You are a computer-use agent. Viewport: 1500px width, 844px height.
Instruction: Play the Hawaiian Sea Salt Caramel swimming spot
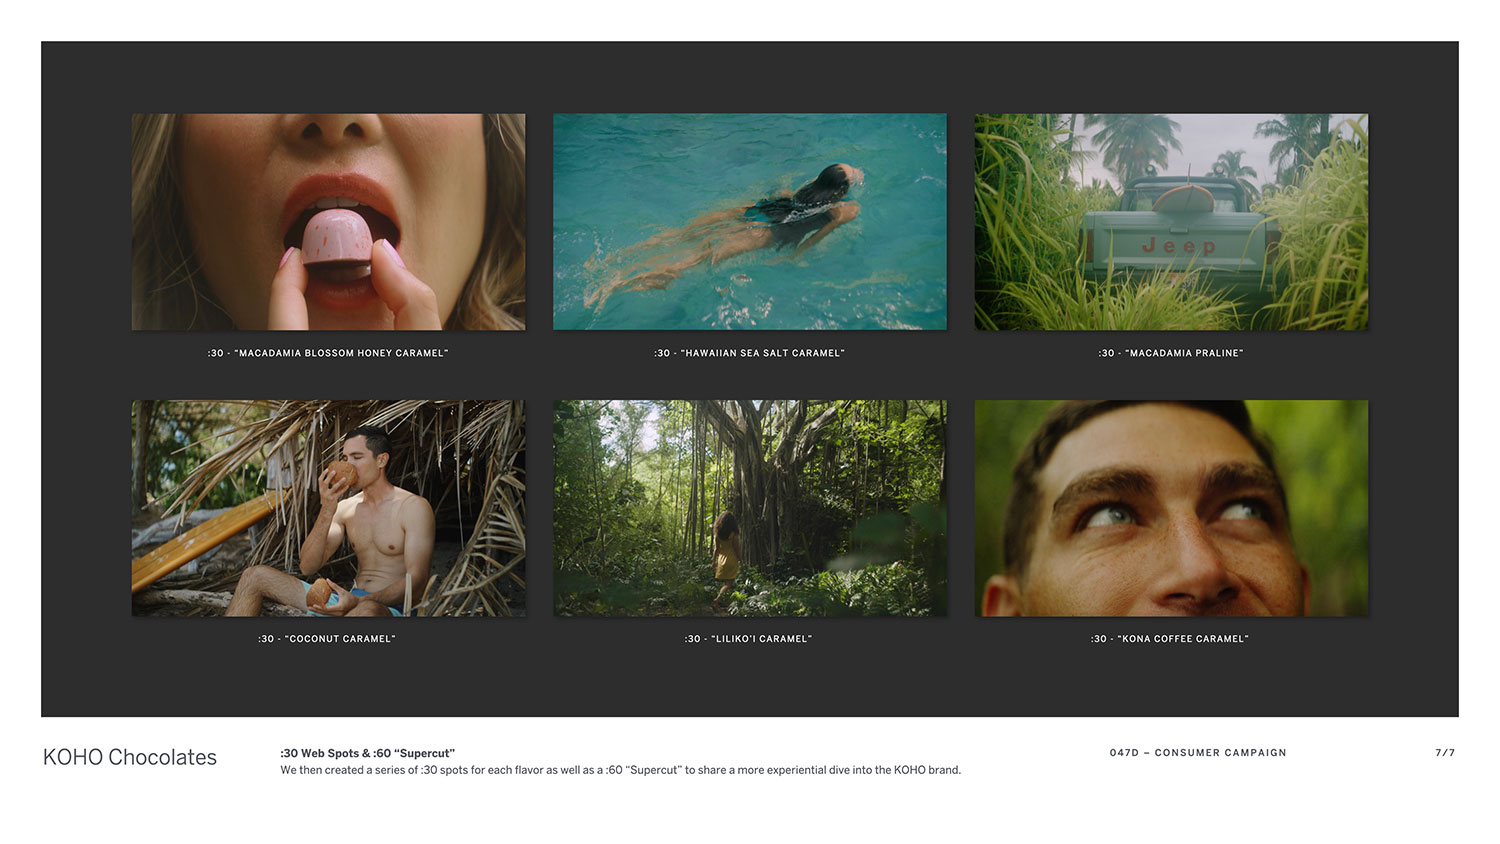pos(749,221)
